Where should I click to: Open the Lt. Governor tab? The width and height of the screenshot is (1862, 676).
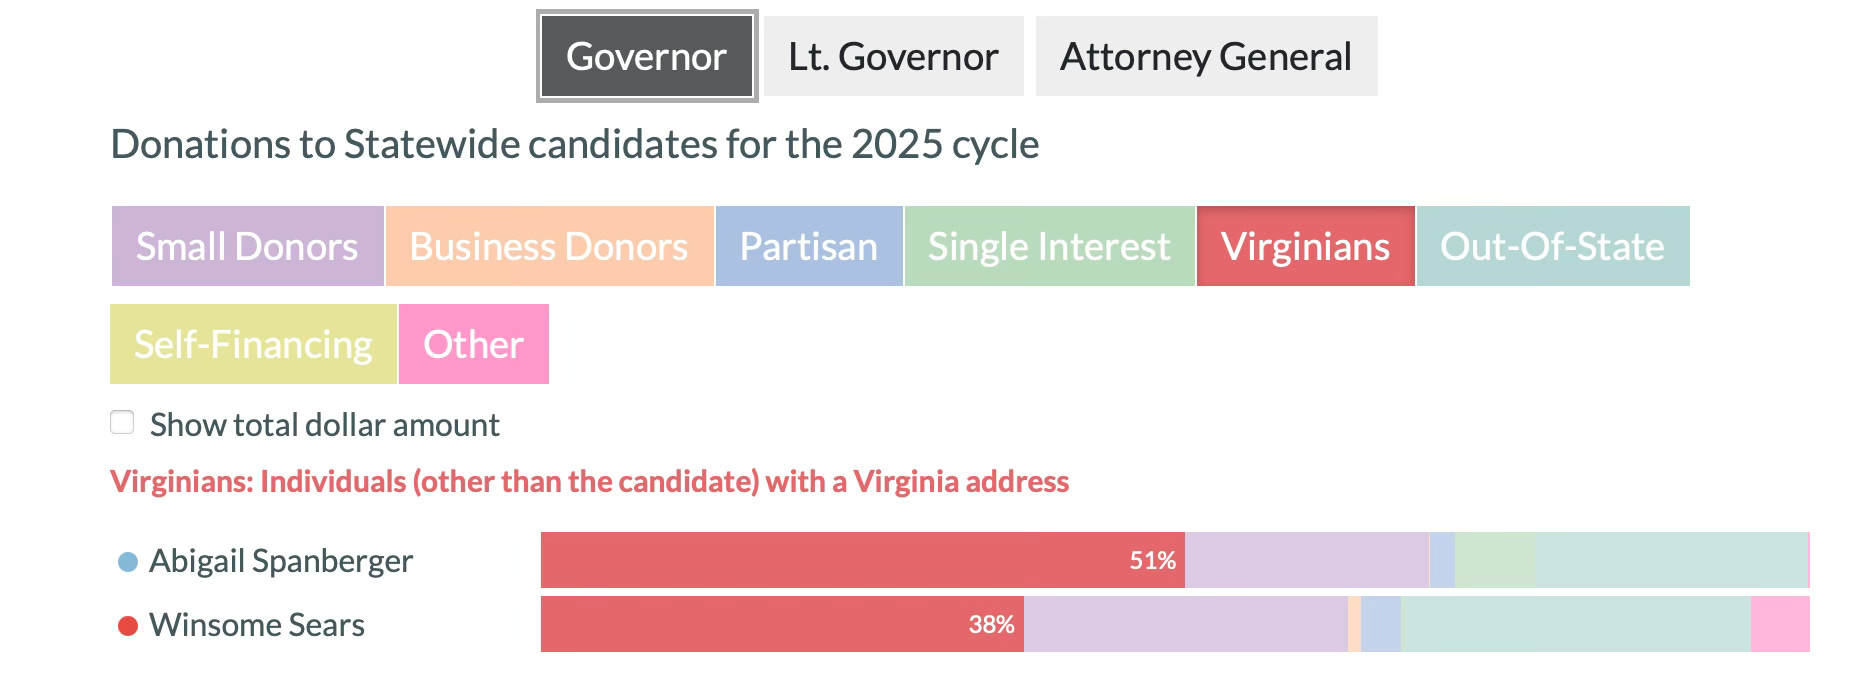coord(893,56)
